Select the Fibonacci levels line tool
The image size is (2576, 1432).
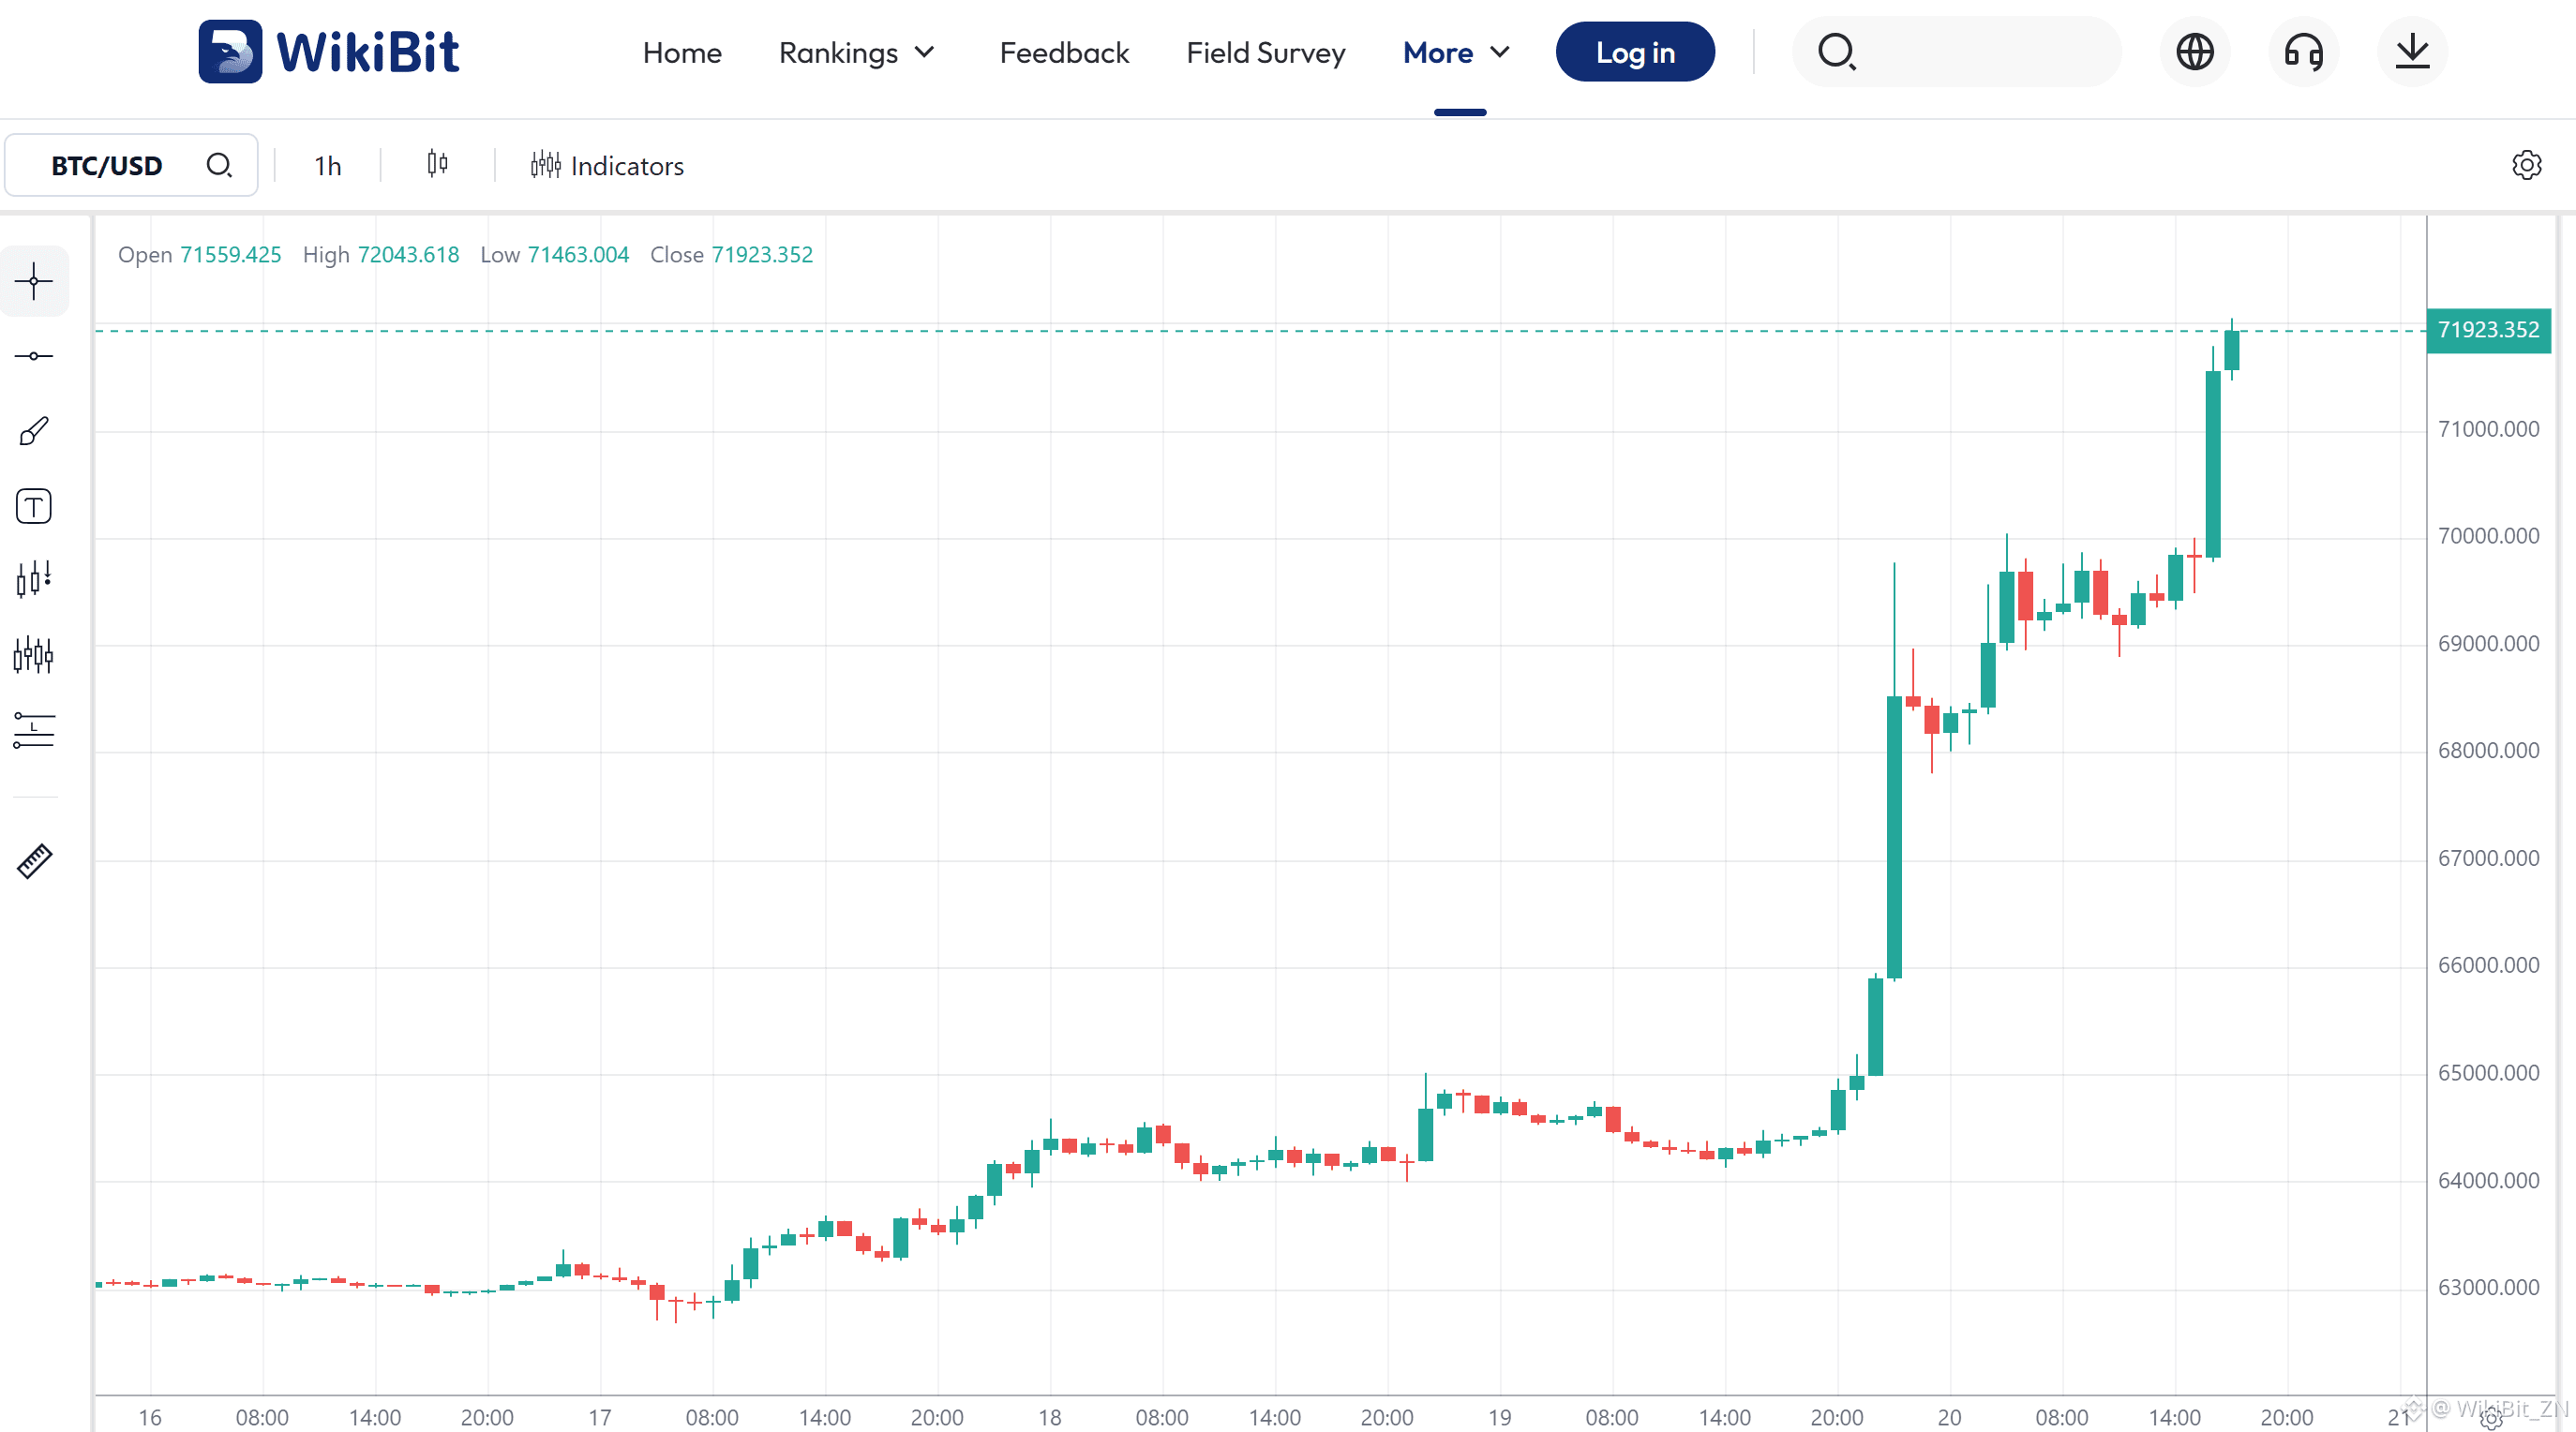pyautogui.click(x=34, y=730)
